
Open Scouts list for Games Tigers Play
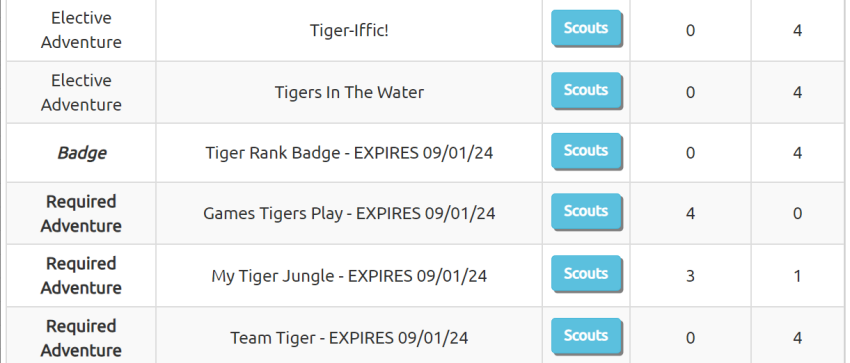tap(586, 212)
